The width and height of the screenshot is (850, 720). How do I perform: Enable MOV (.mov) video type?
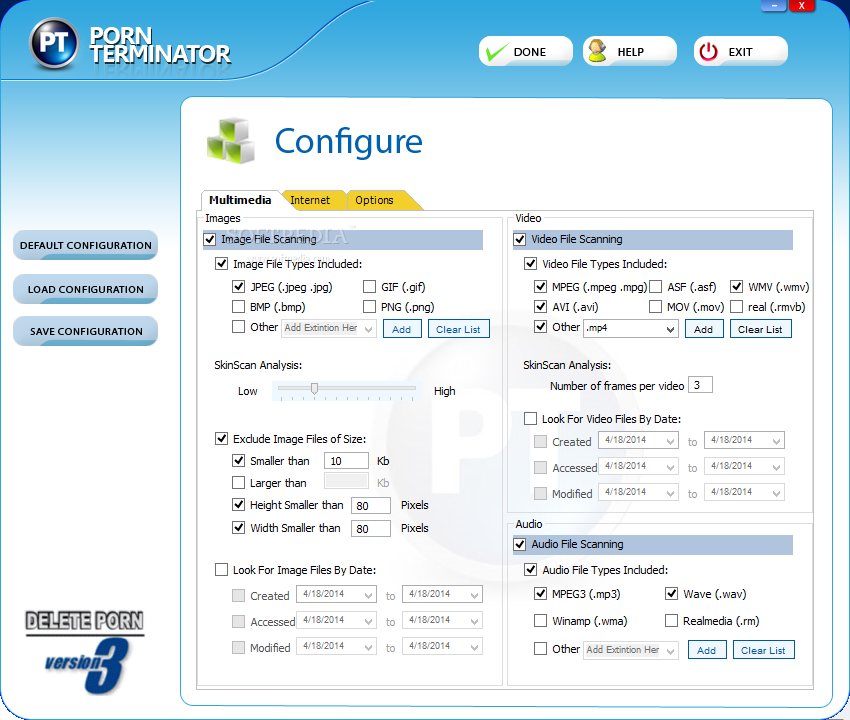pyautogui.click(x=656, y=307)
